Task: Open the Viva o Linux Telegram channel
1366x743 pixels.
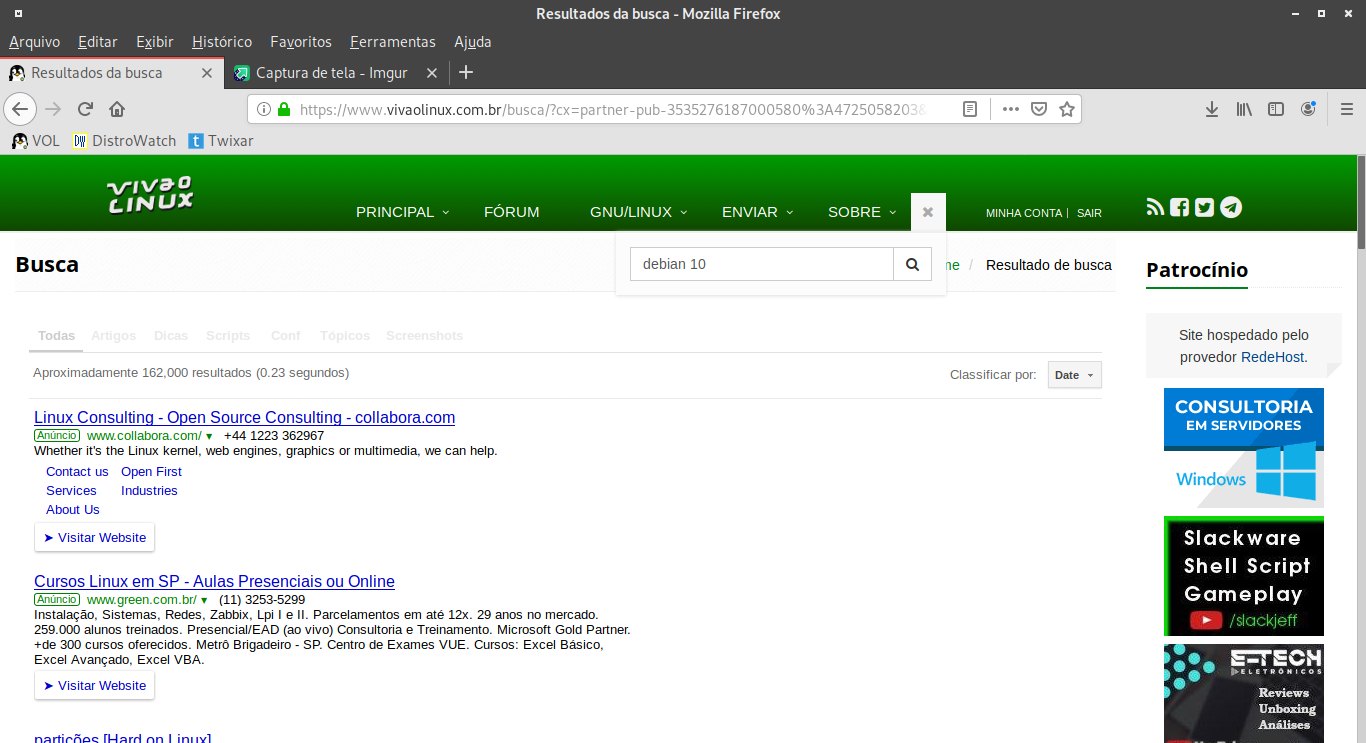Action: (x=1232, y=207)
